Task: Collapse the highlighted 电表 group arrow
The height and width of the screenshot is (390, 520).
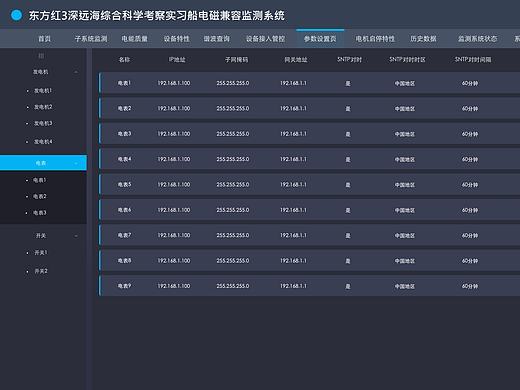Action: click(x=76, y=163)
